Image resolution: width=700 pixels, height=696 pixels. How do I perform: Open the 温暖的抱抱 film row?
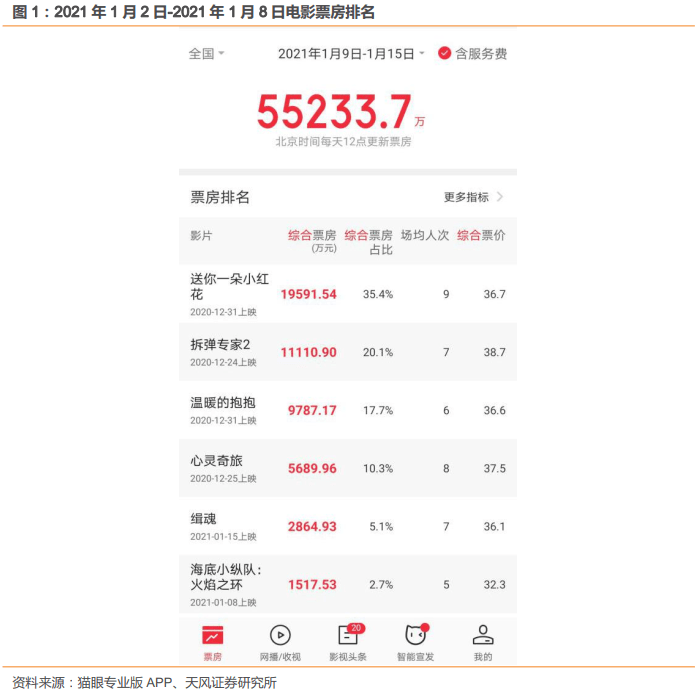click(348, 410)
